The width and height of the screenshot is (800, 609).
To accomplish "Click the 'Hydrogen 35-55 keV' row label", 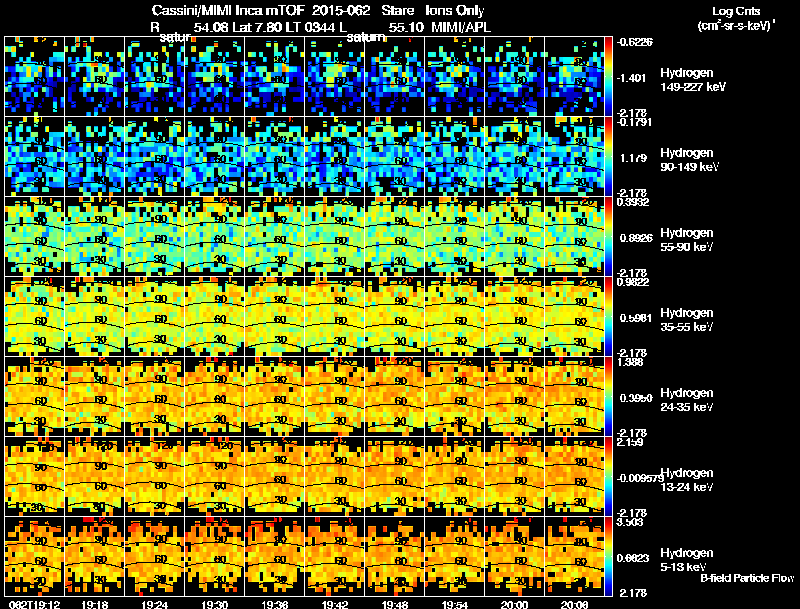I will (x=687, y=320).
